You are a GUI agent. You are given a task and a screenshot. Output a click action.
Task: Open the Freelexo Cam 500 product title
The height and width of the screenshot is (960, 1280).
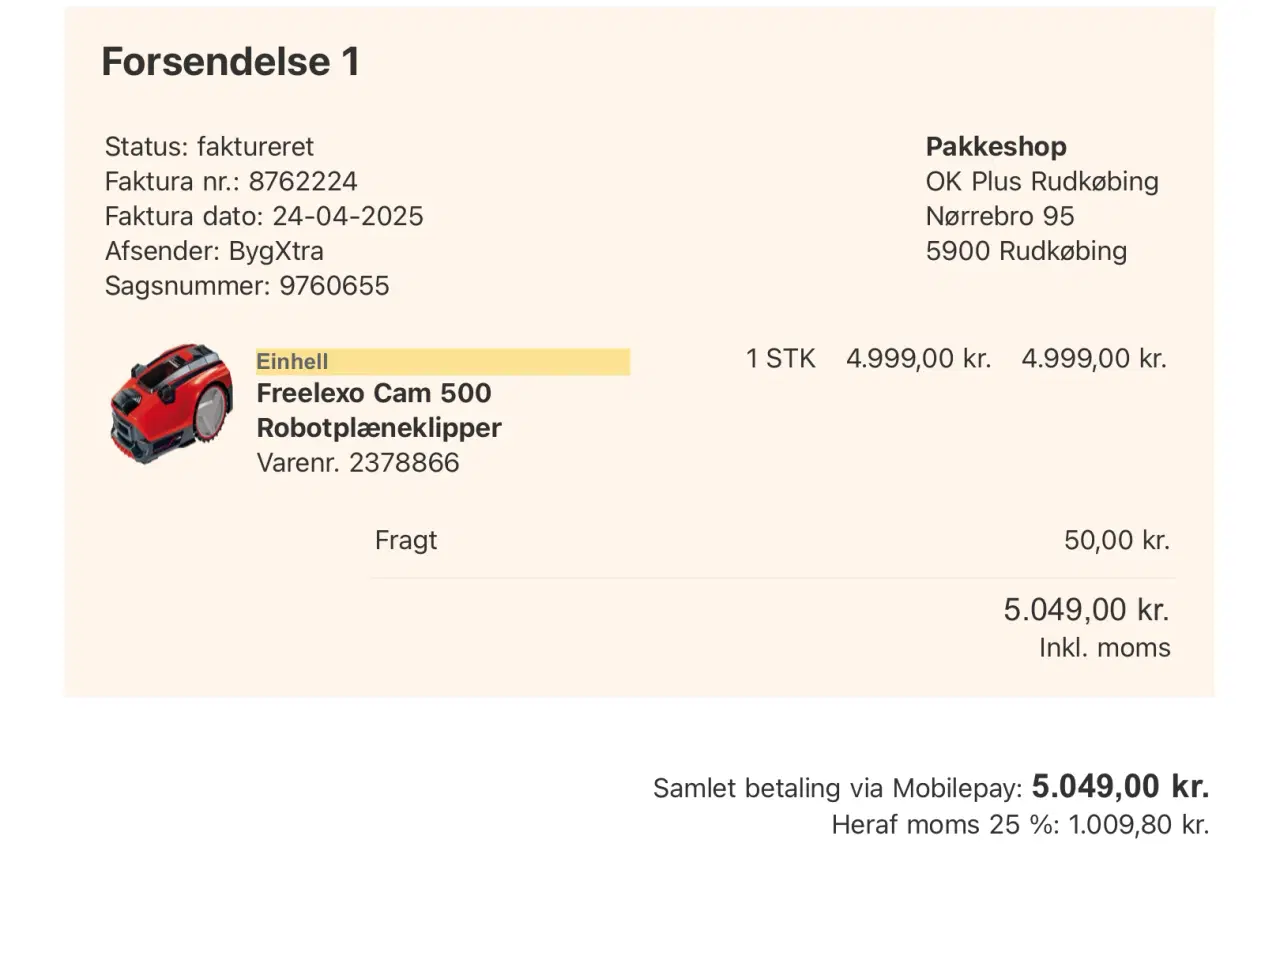[x=374, y=393]
